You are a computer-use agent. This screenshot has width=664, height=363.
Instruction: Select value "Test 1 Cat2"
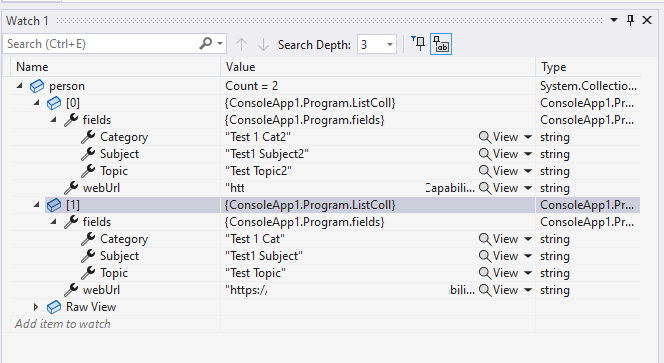pyautogui.click(x=257, y=137)
